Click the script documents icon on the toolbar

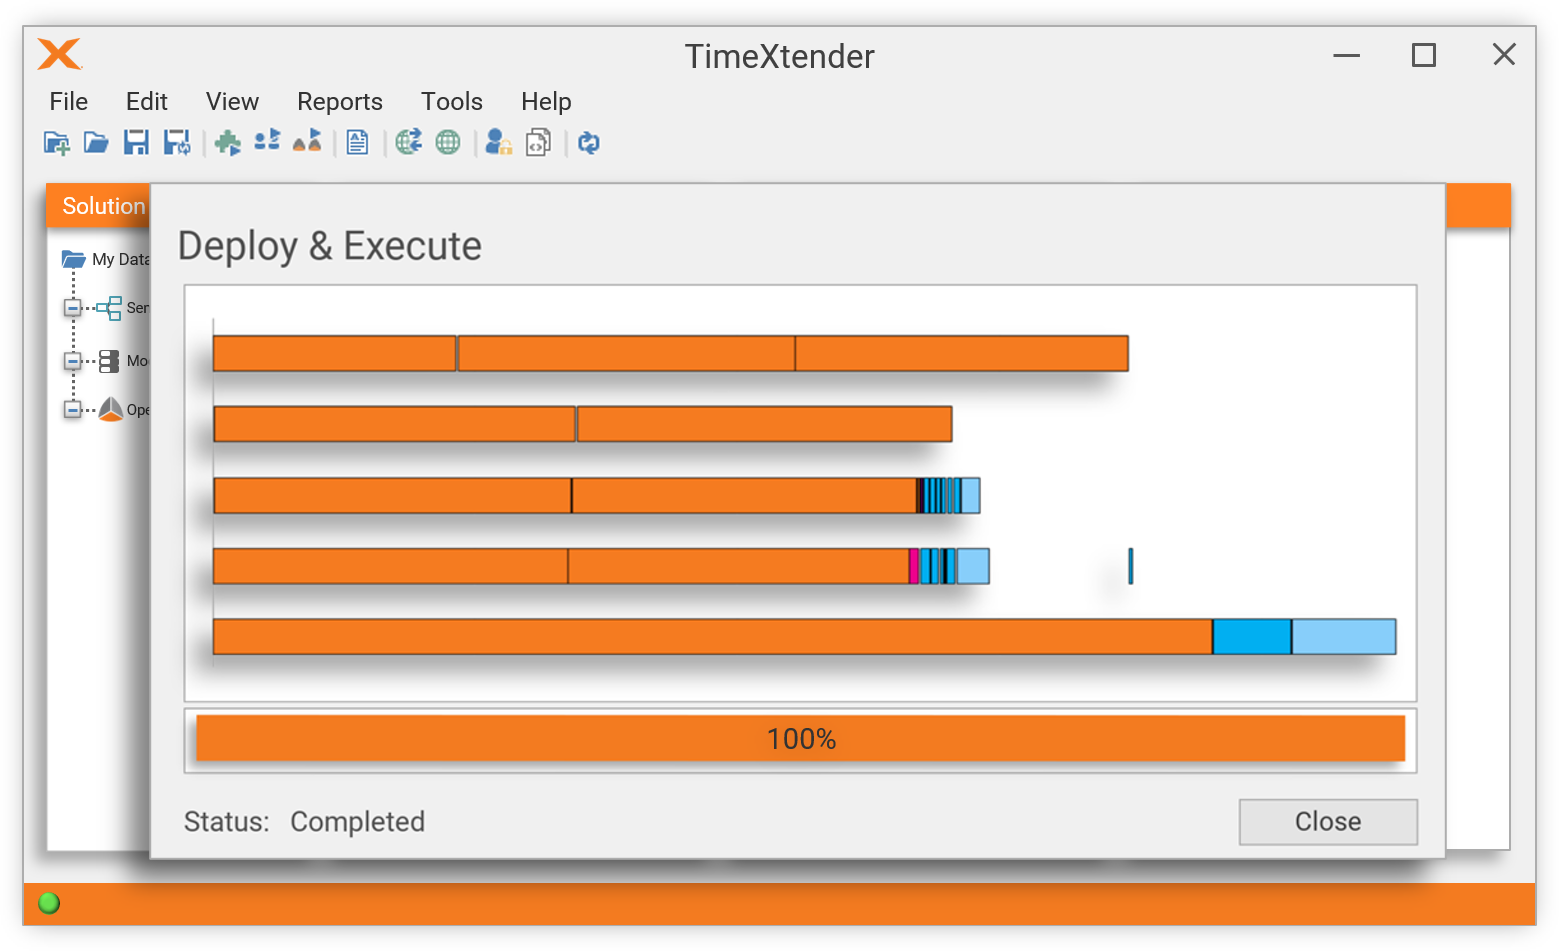pyautogui.click(x=539, y=142)
